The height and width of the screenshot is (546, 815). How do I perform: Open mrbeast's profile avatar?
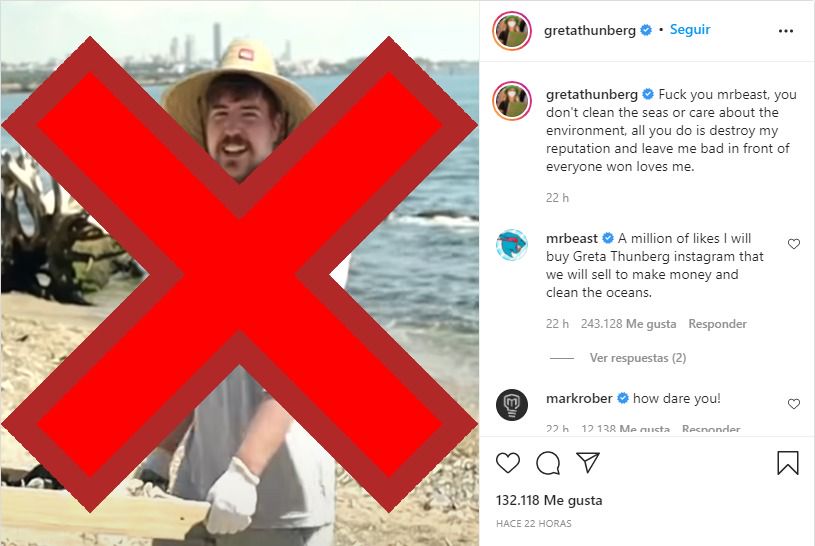click(x=512, y=244)
